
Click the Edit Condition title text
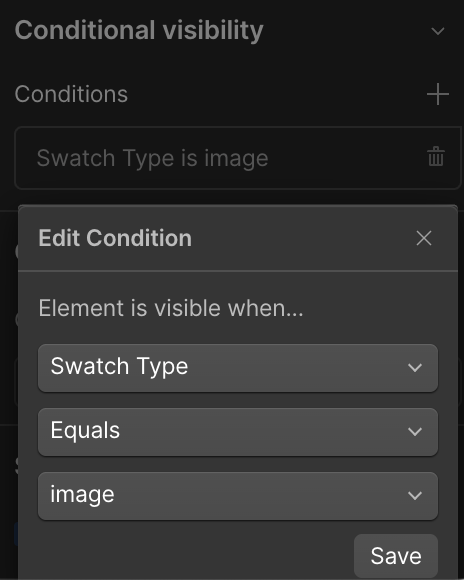coord(115,238)
